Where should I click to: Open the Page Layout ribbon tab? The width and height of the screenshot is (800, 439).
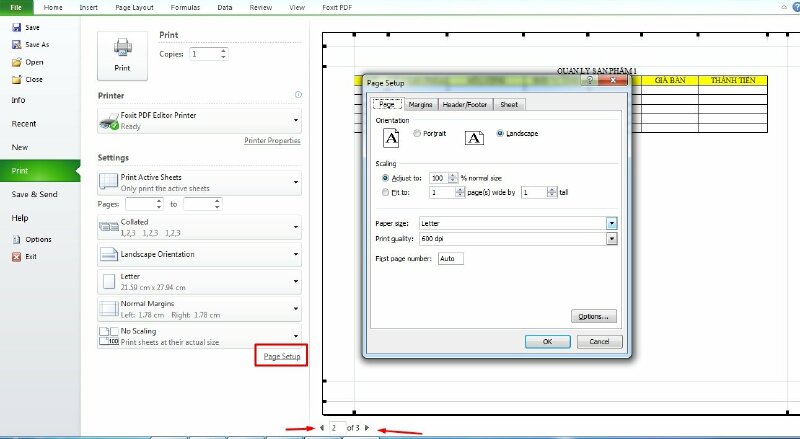coord(135,7)
